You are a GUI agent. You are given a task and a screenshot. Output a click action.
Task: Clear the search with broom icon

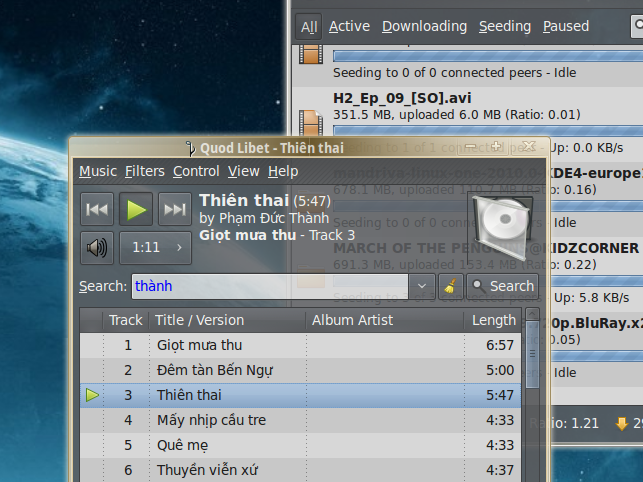coord(451,286)
